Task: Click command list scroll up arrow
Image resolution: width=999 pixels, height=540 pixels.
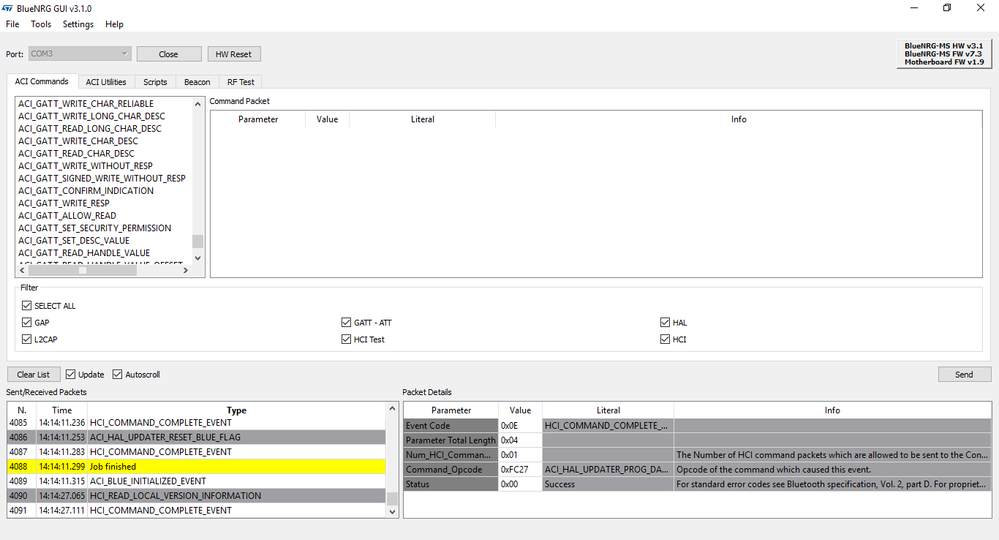Action: tap(198, 104)
